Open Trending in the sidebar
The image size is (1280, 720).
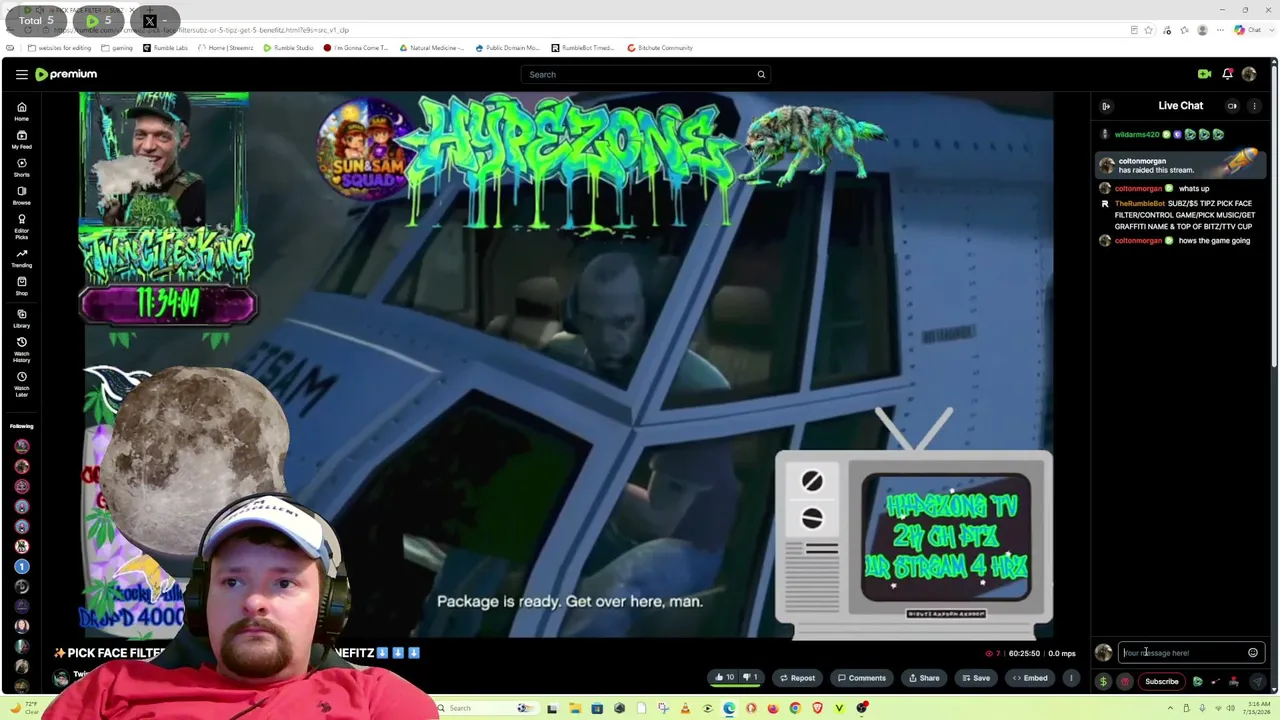[21, 258]
